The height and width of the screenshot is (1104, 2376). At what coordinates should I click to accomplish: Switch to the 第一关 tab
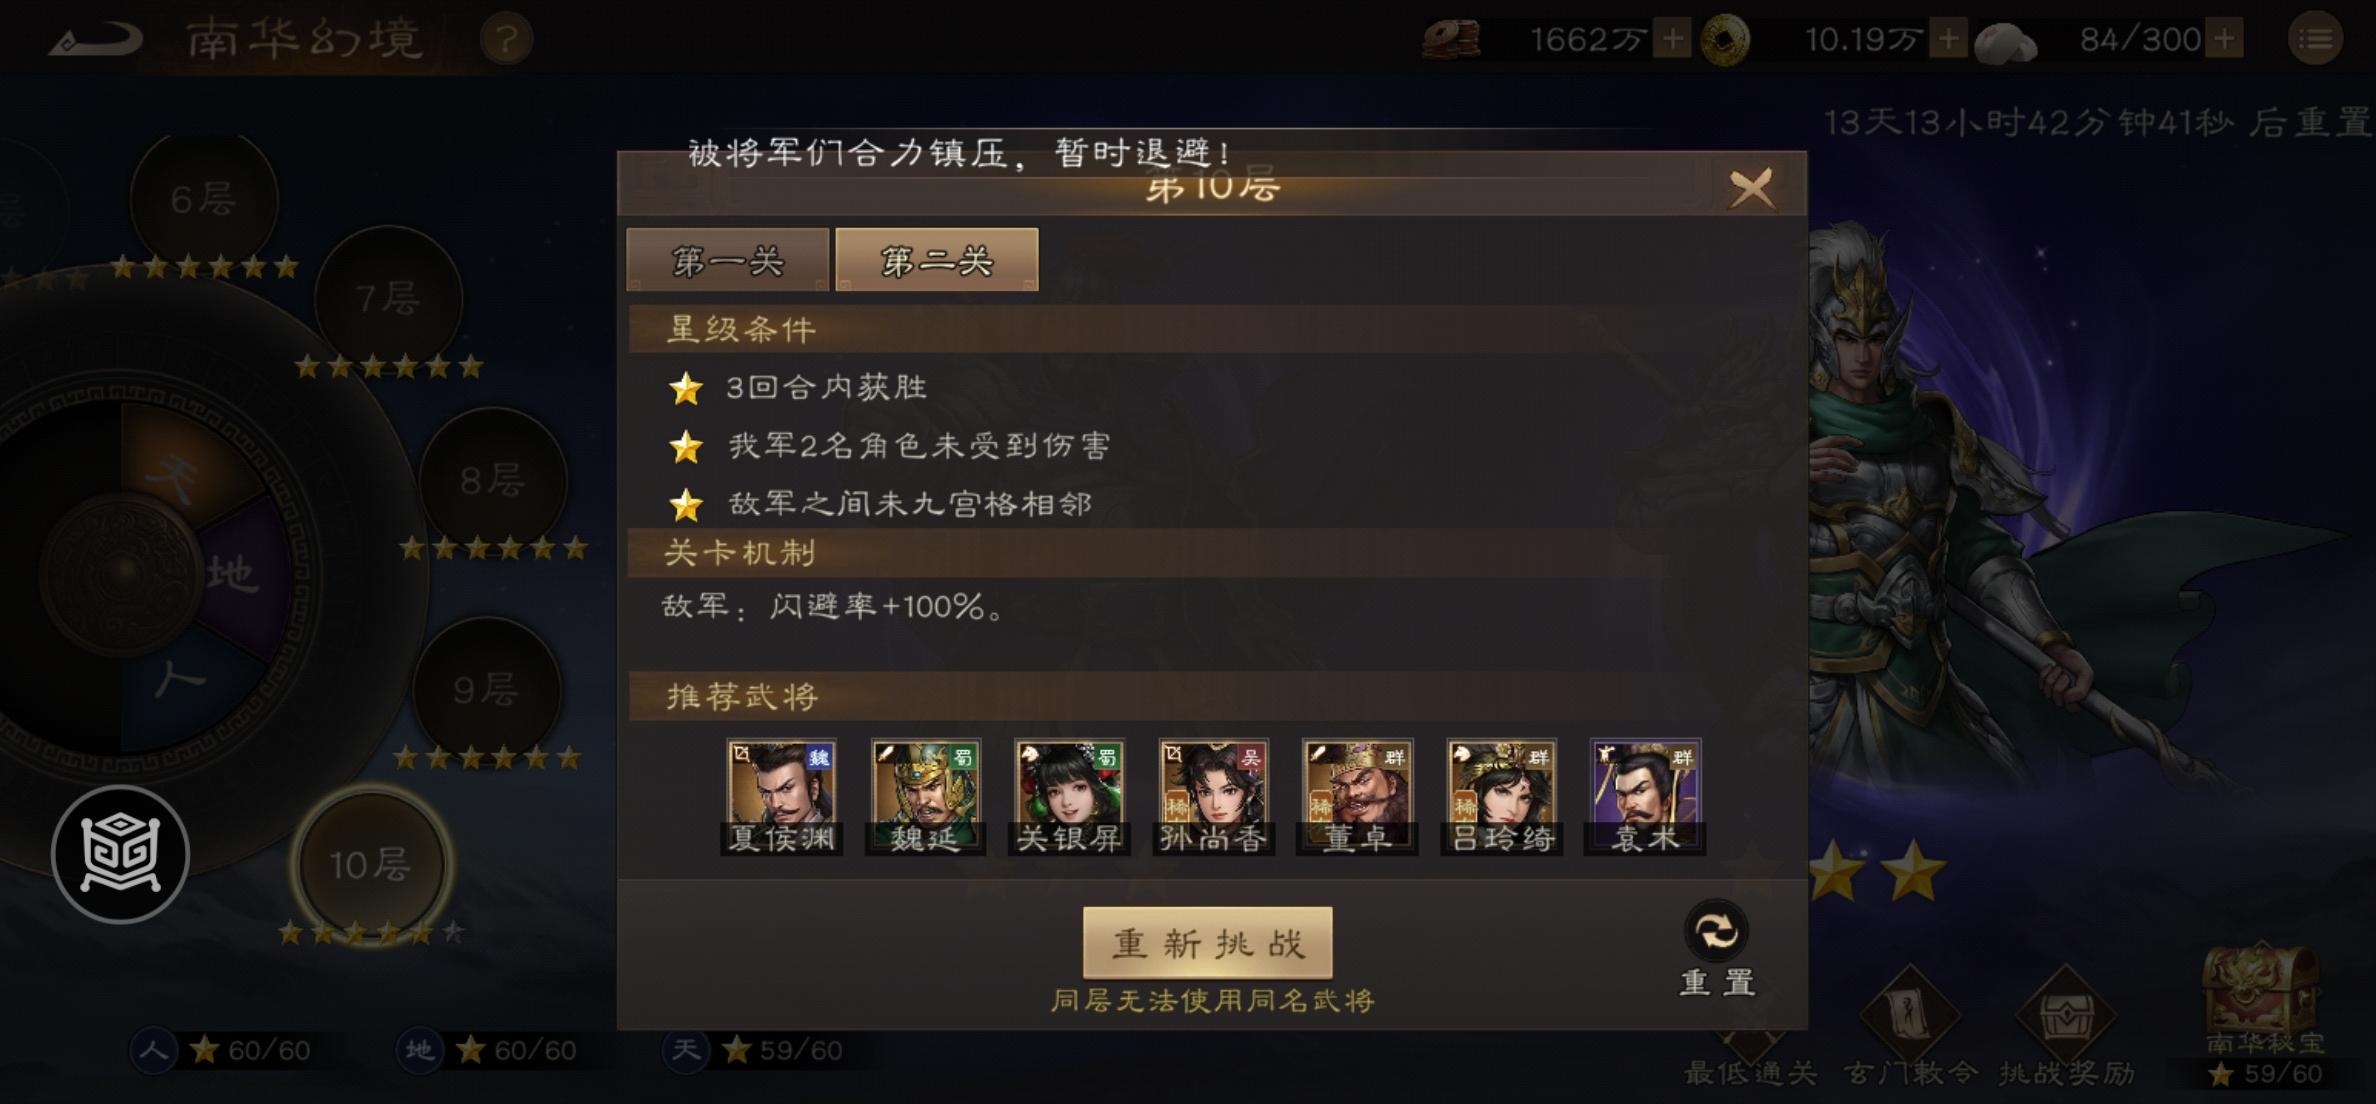click(727, 260)
